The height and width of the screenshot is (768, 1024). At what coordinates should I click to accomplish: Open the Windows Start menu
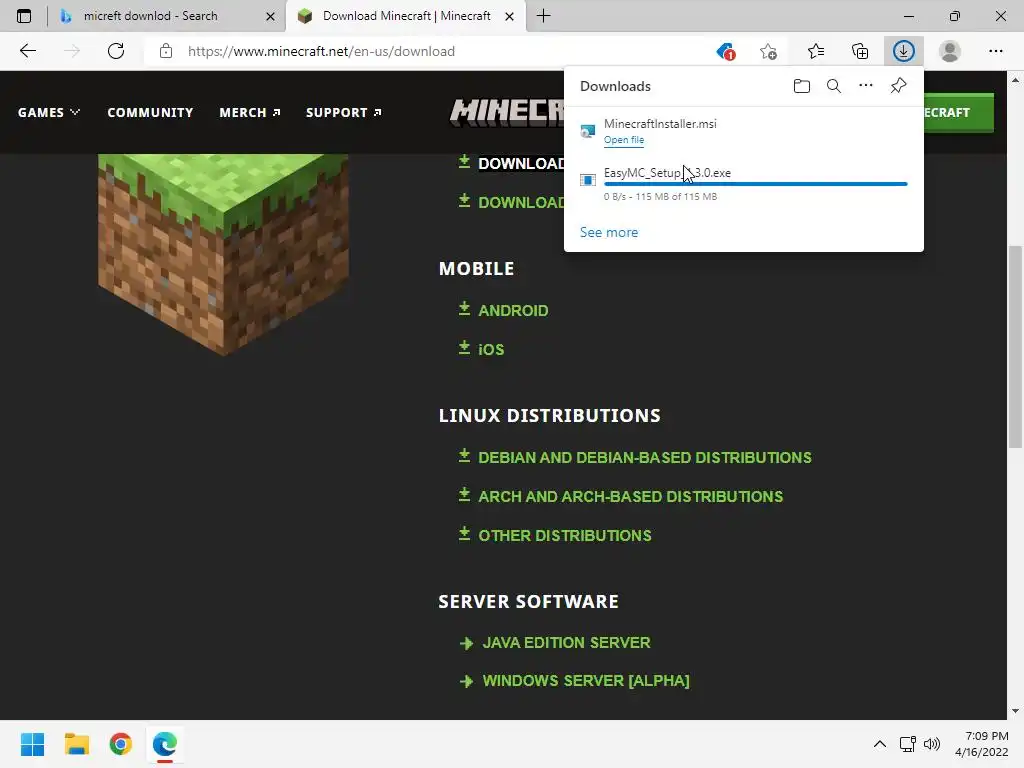[32, 744]
